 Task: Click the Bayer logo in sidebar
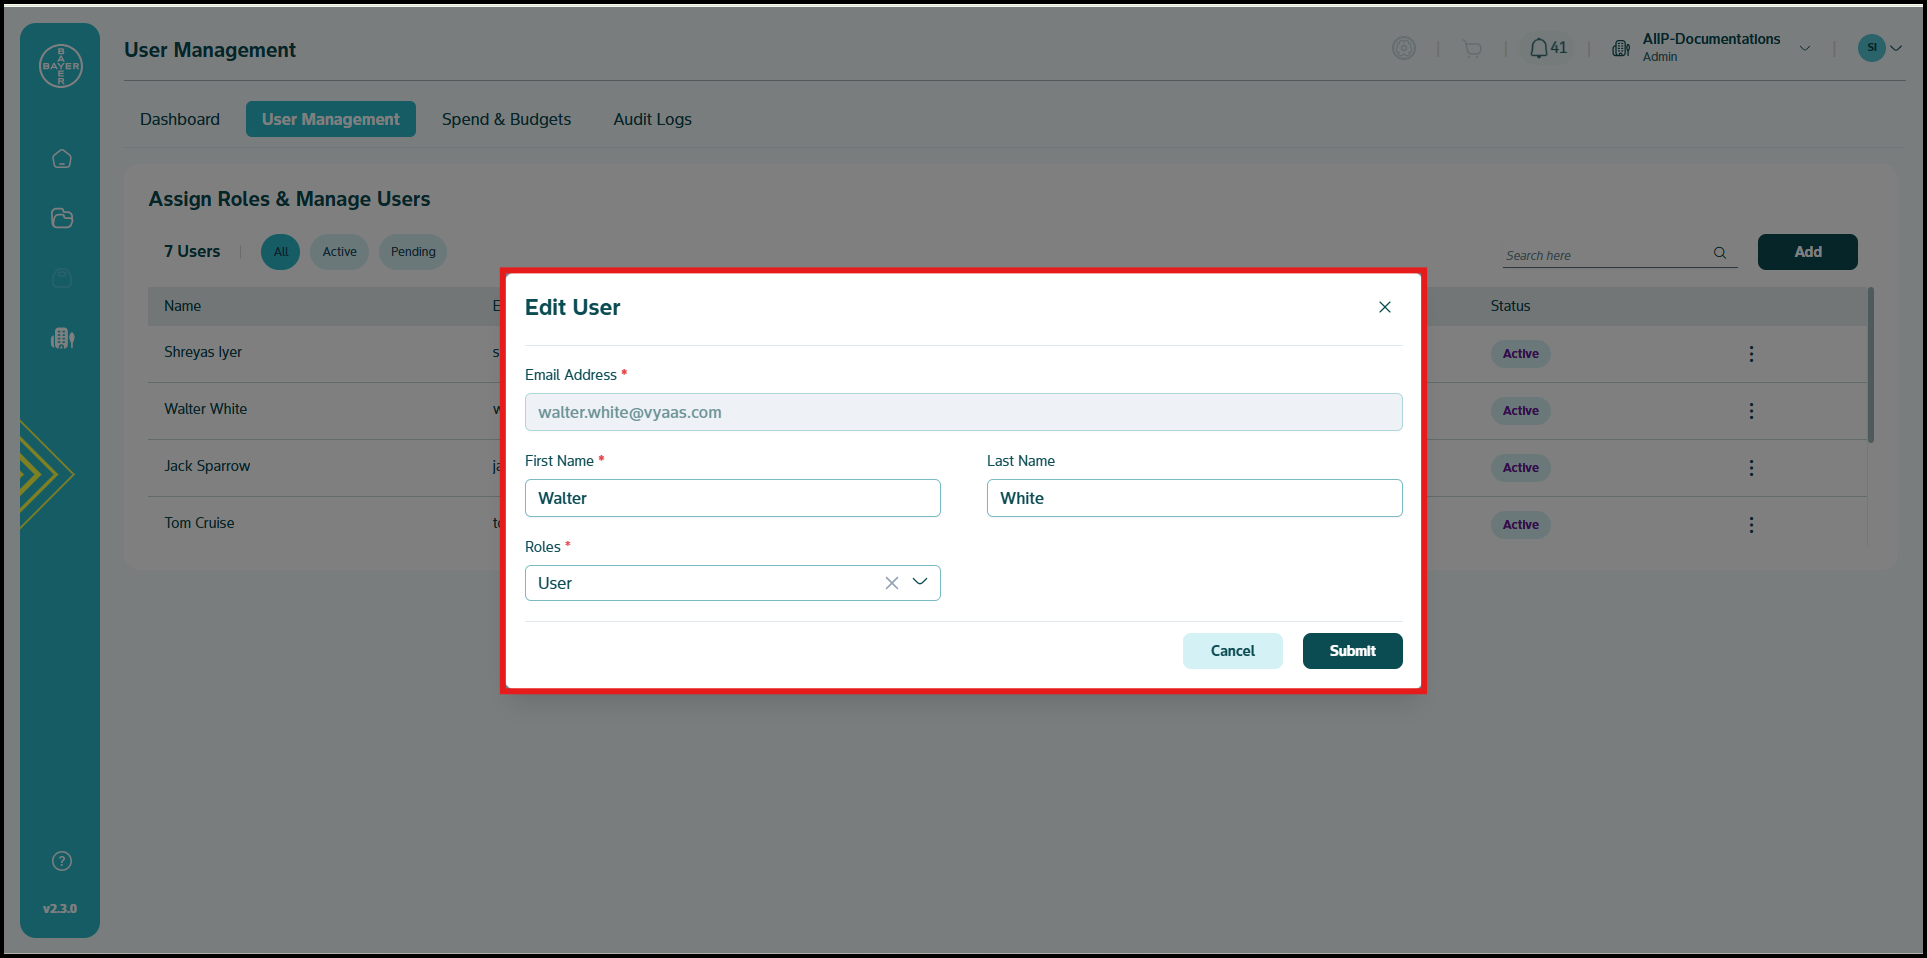[61, 66]
